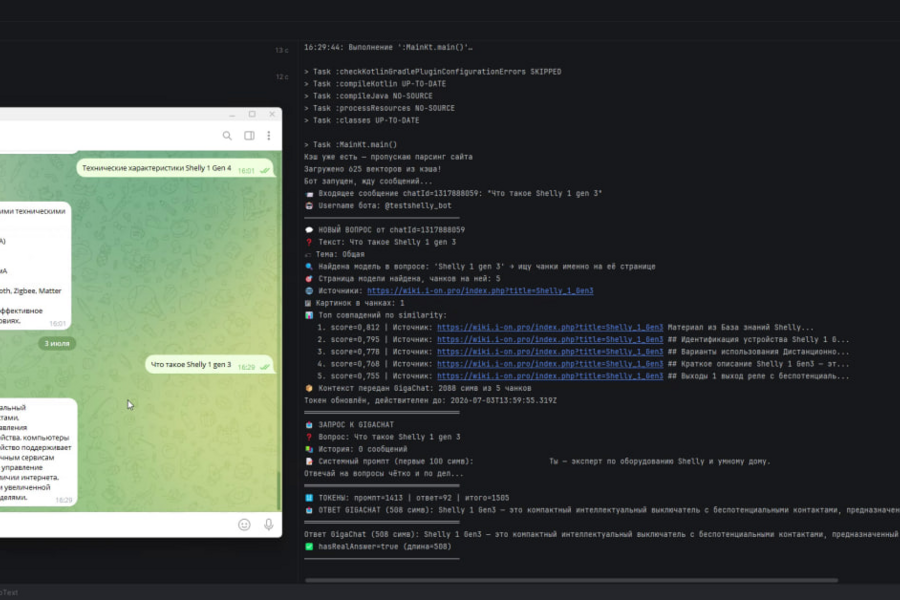
Task: Open the score=0,778 source link
Action: pos(550,352)
